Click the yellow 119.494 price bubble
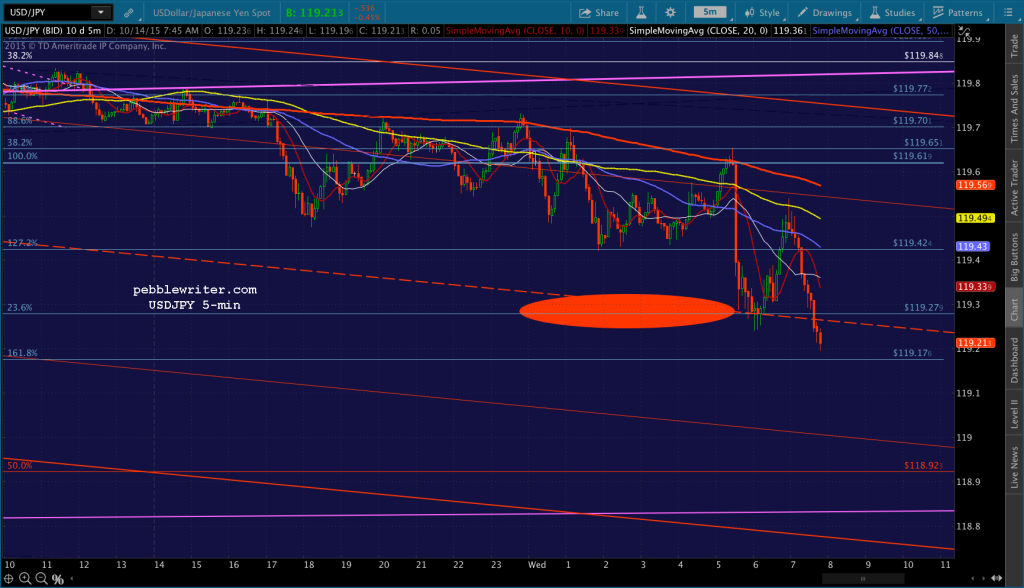1024x588 pixels. pos(975,218)
